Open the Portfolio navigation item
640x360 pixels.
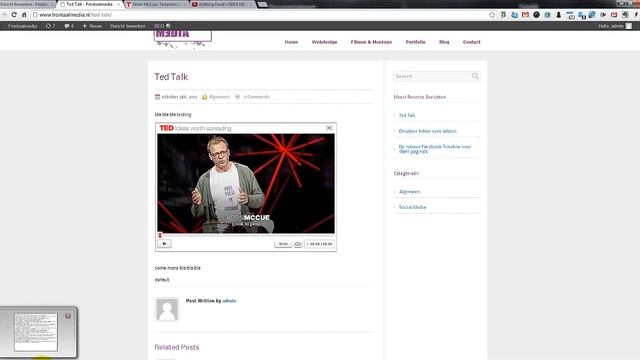[x=415, y=42]
